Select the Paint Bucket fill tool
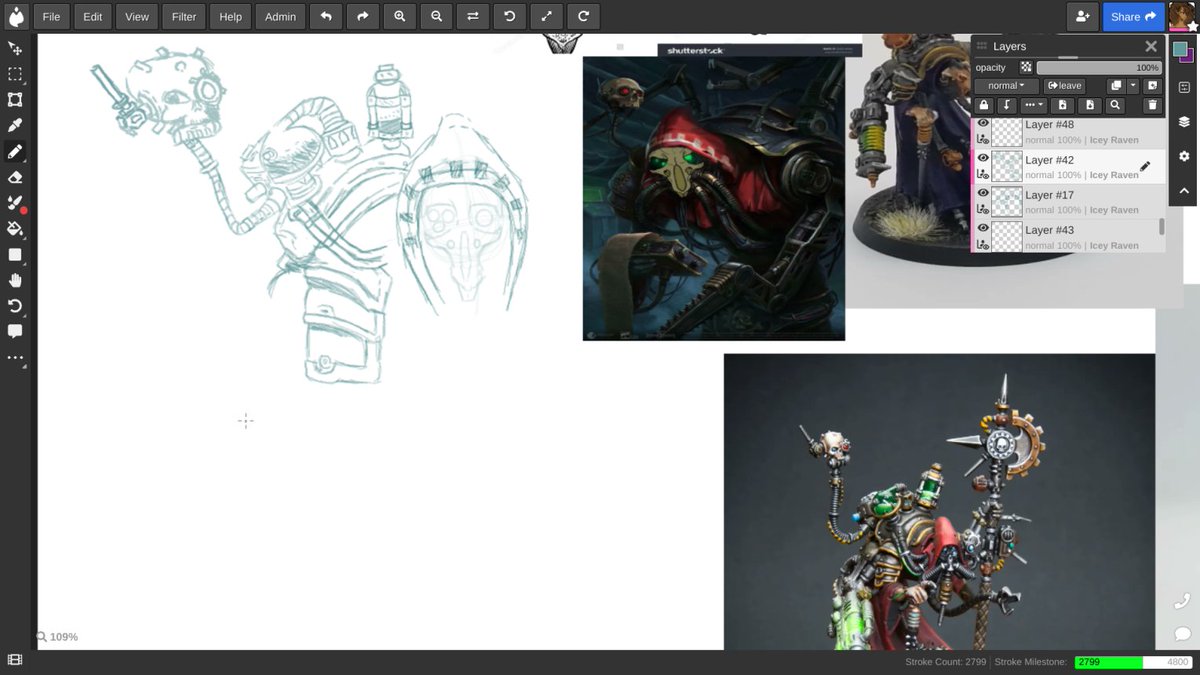 (x=15, y=229)
